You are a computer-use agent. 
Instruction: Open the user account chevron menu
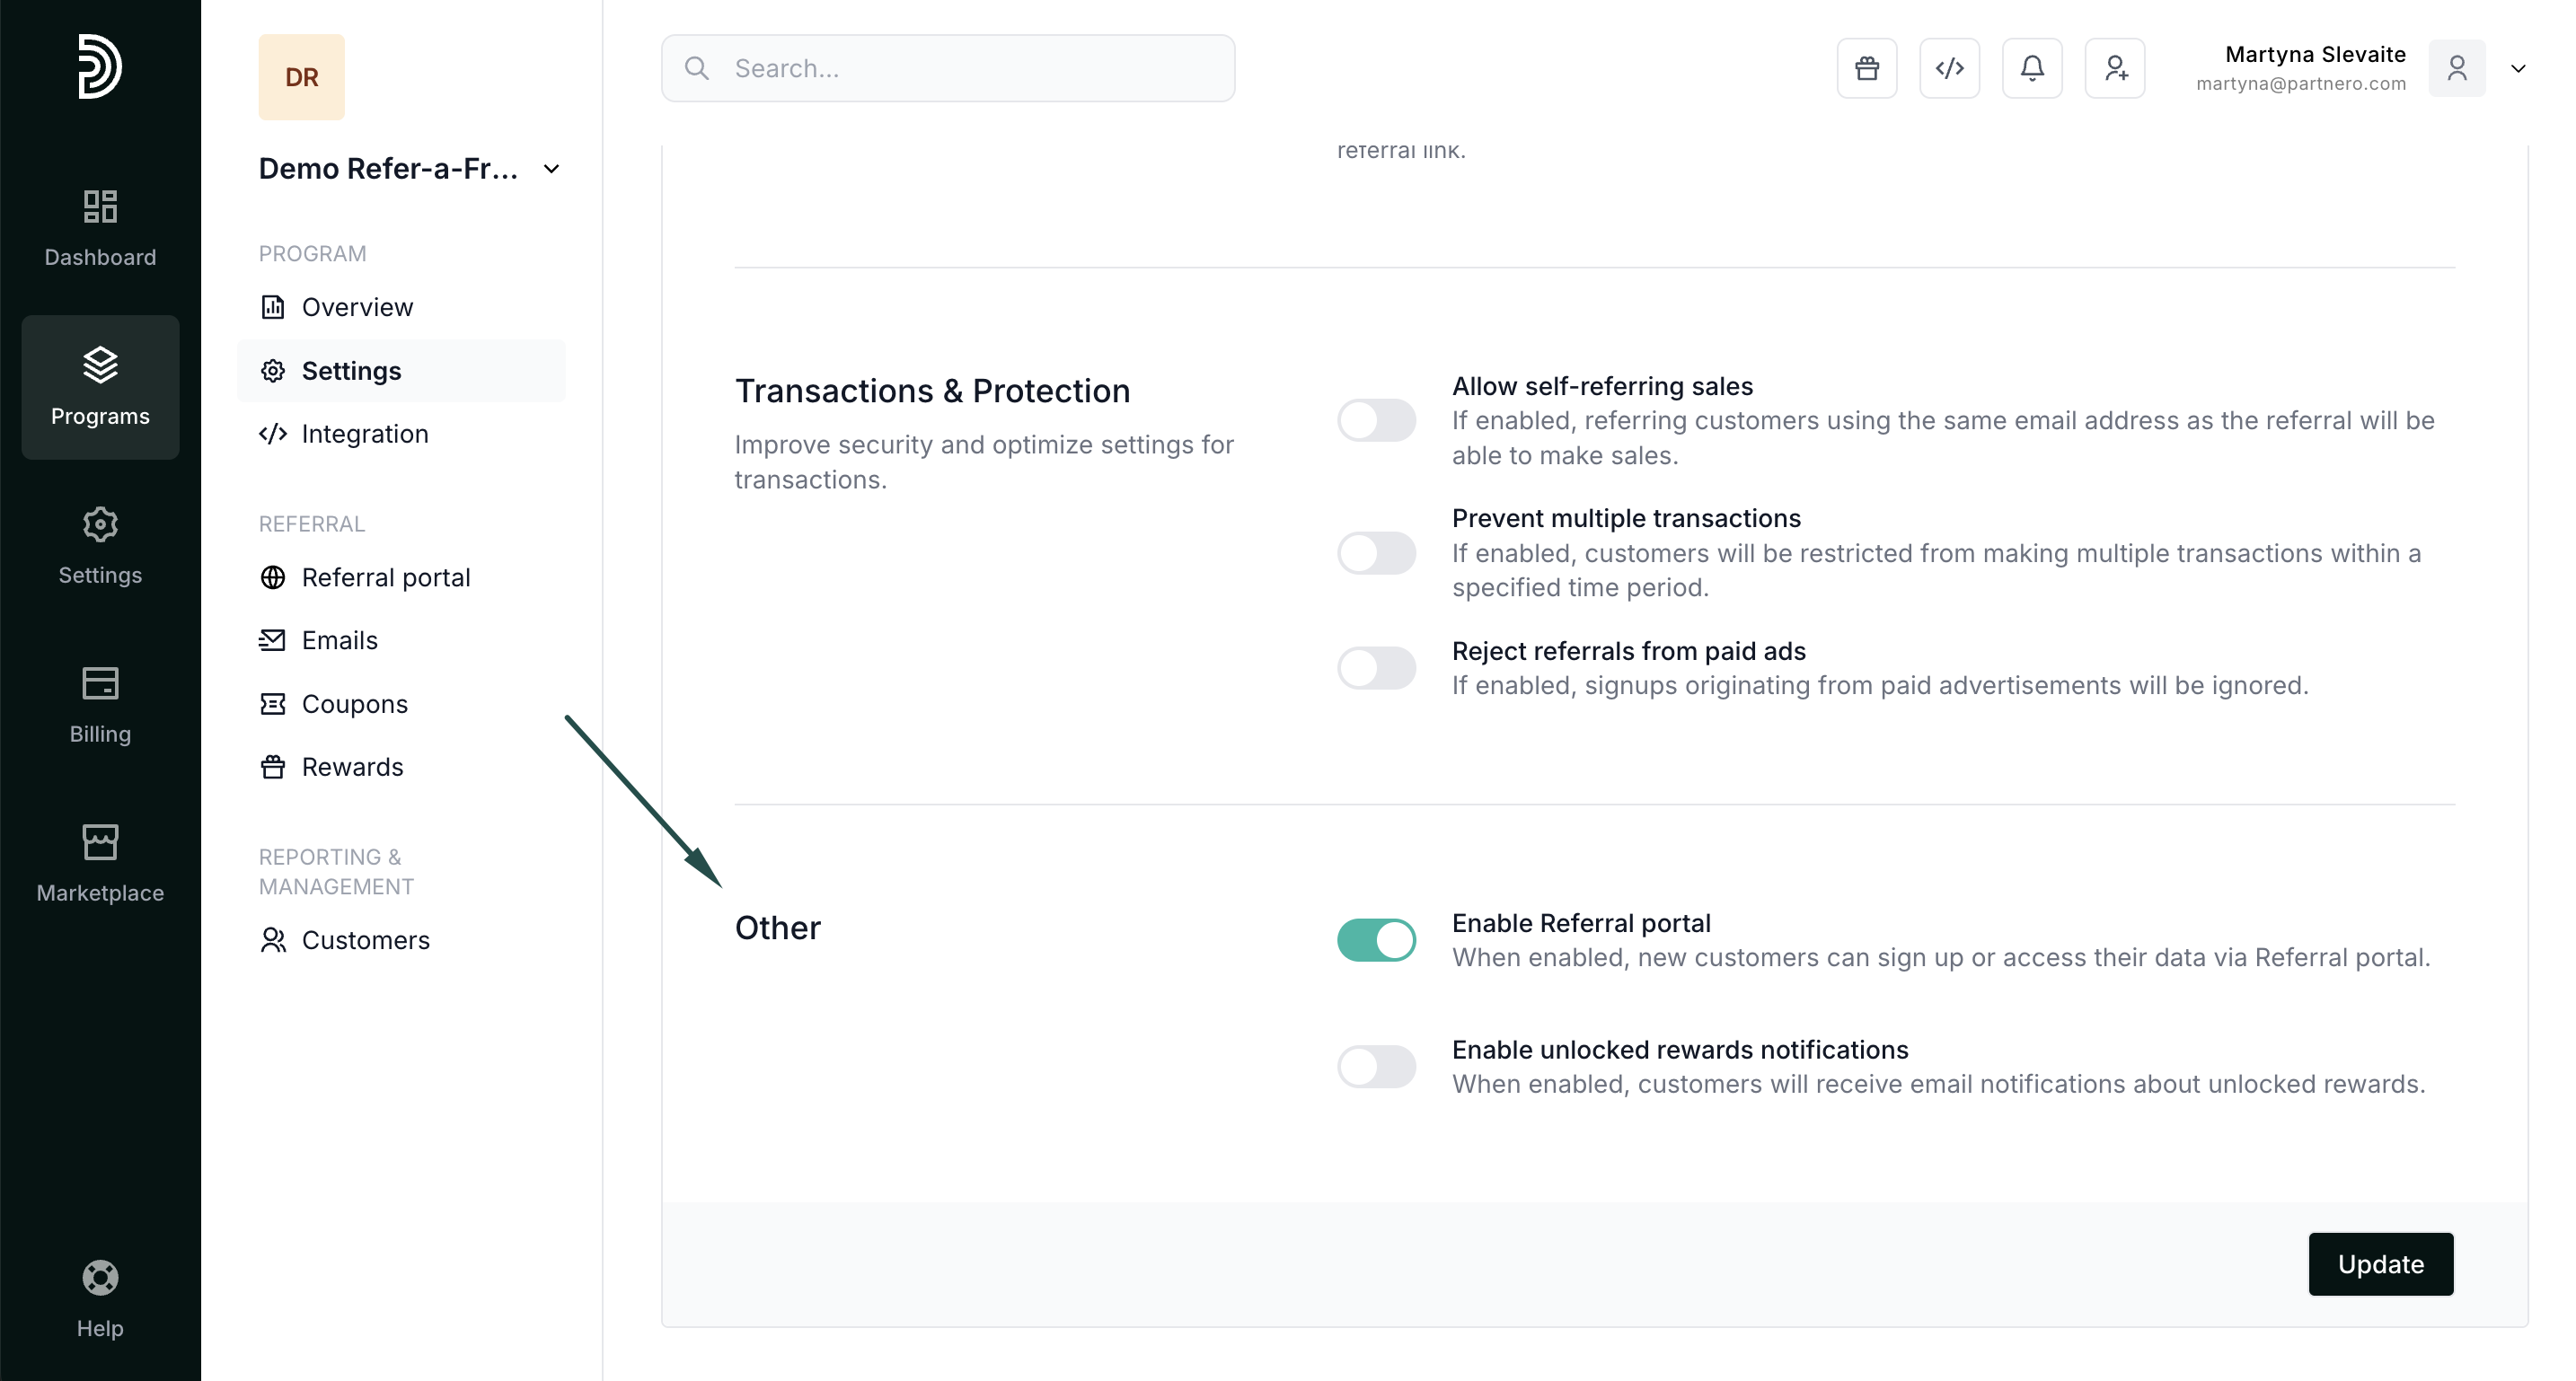click(2518, 68)
